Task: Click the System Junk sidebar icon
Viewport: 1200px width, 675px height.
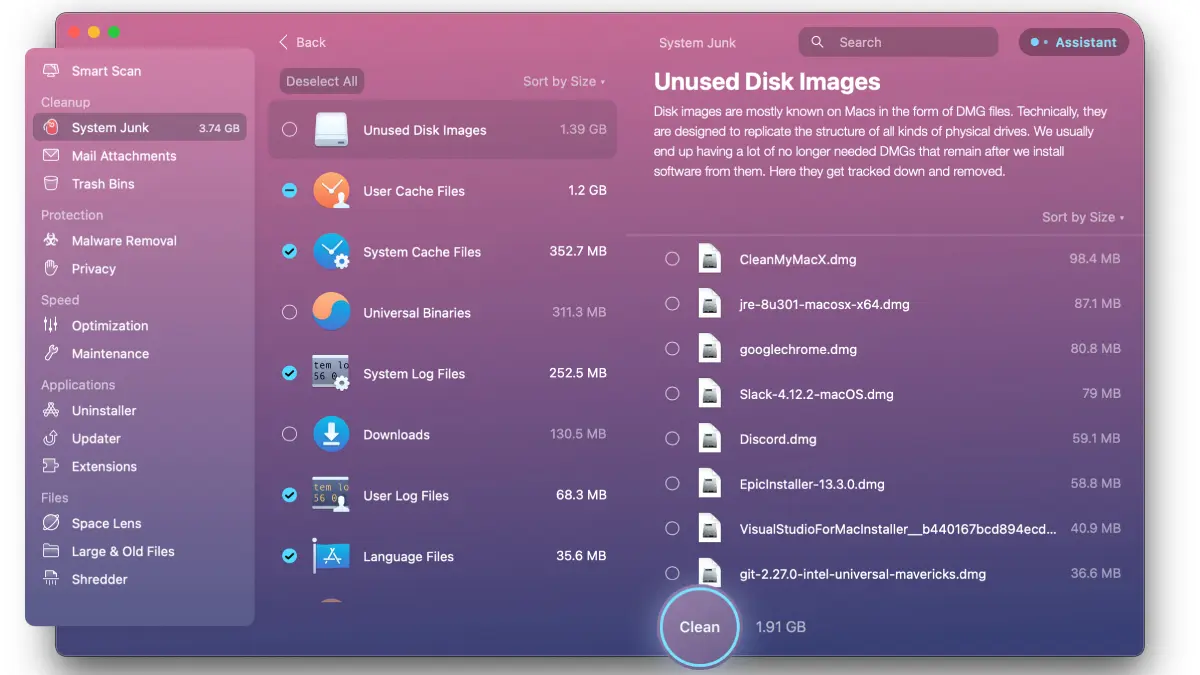Action: tap(51, 128)
